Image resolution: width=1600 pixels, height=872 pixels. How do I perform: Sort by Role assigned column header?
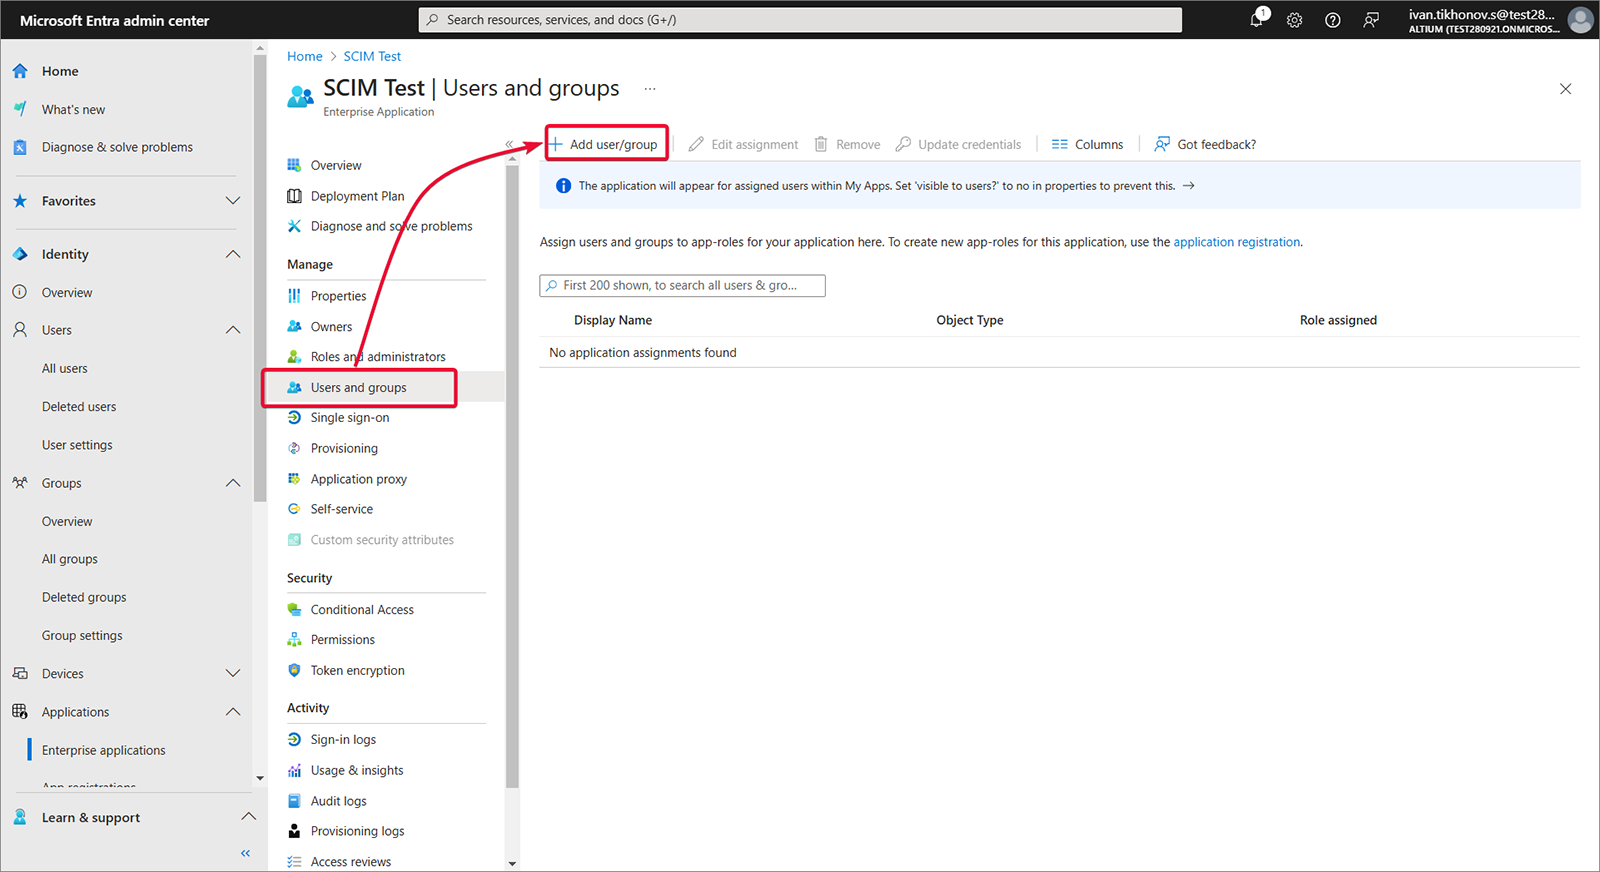[x=1338, y=320]
